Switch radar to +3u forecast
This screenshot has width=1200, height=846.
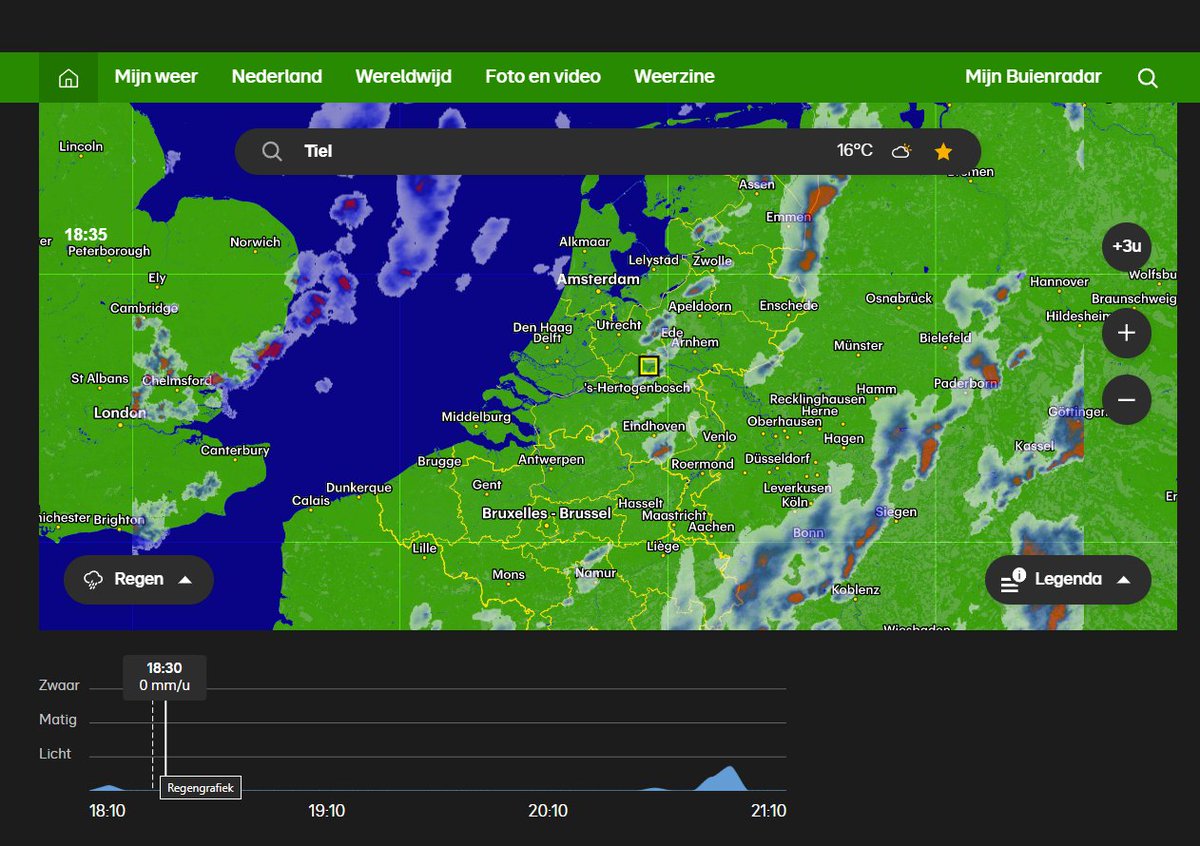coord(1127,247)
